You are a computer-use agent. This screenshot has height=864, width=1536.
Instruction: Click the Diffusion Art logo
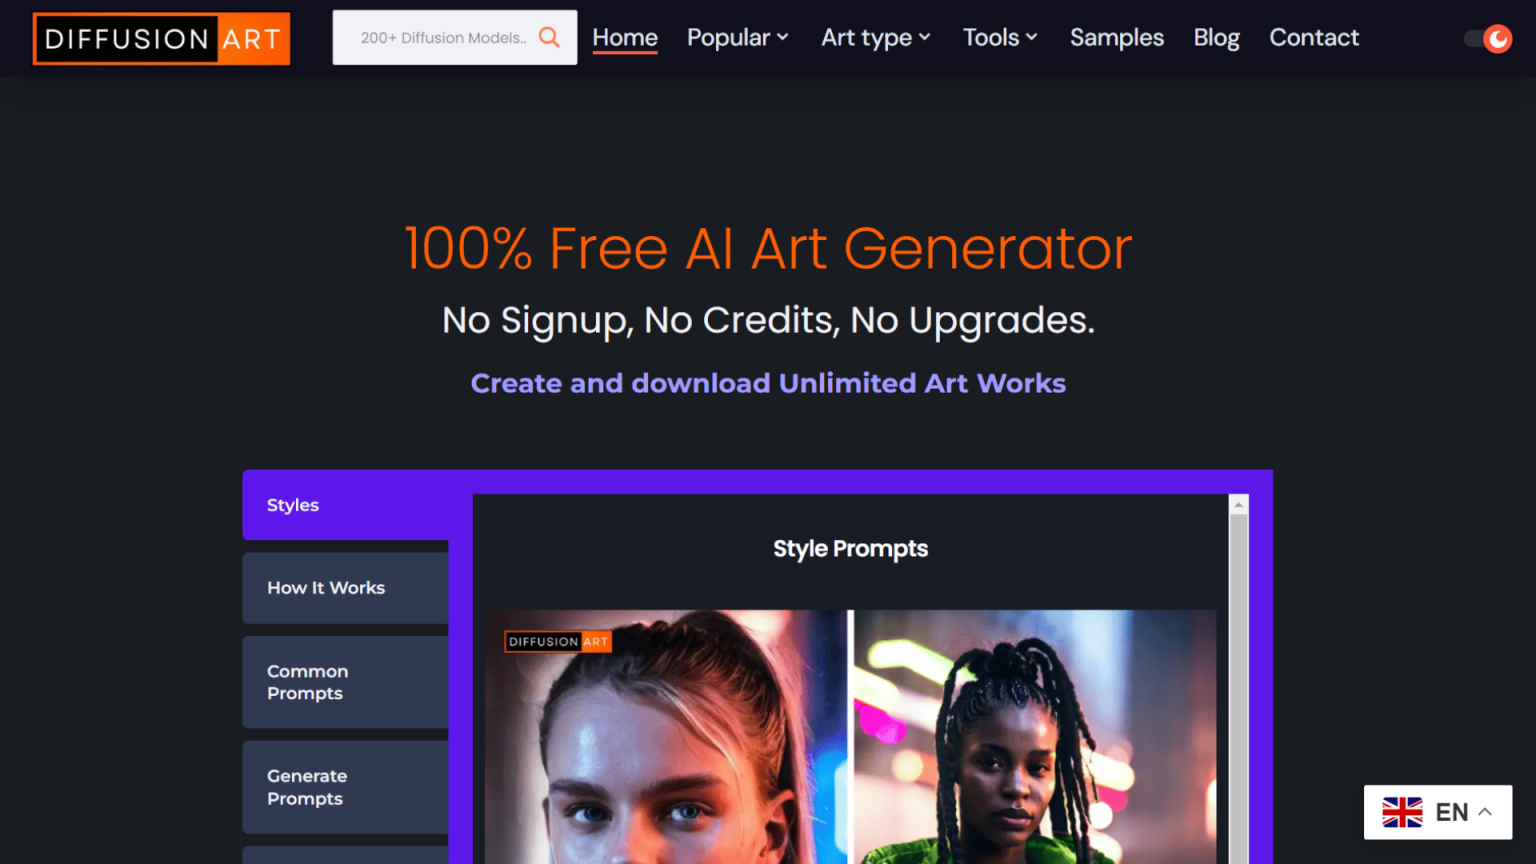pyautogui.click(x=162, y=39)
